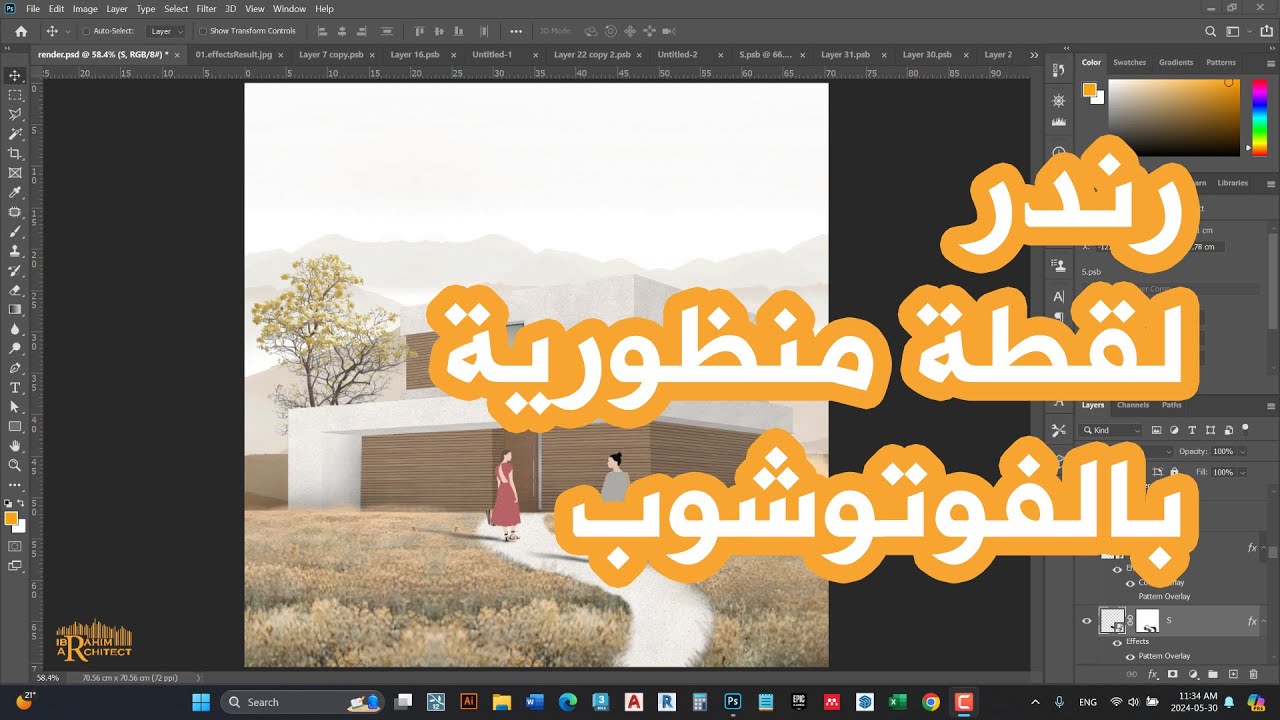Open the Color panel menu
The width and height of the screenshot is (1280, 720).
tap(1271, 62)
